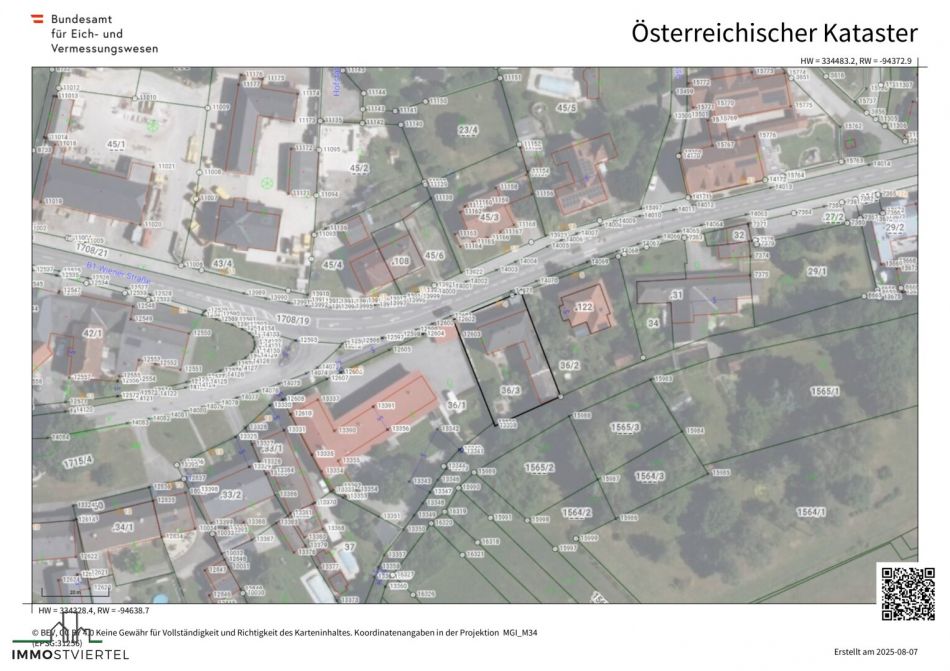Select parcel label 1564/1
Viewport: 950px width, 671px height.
tap(810, 512)
